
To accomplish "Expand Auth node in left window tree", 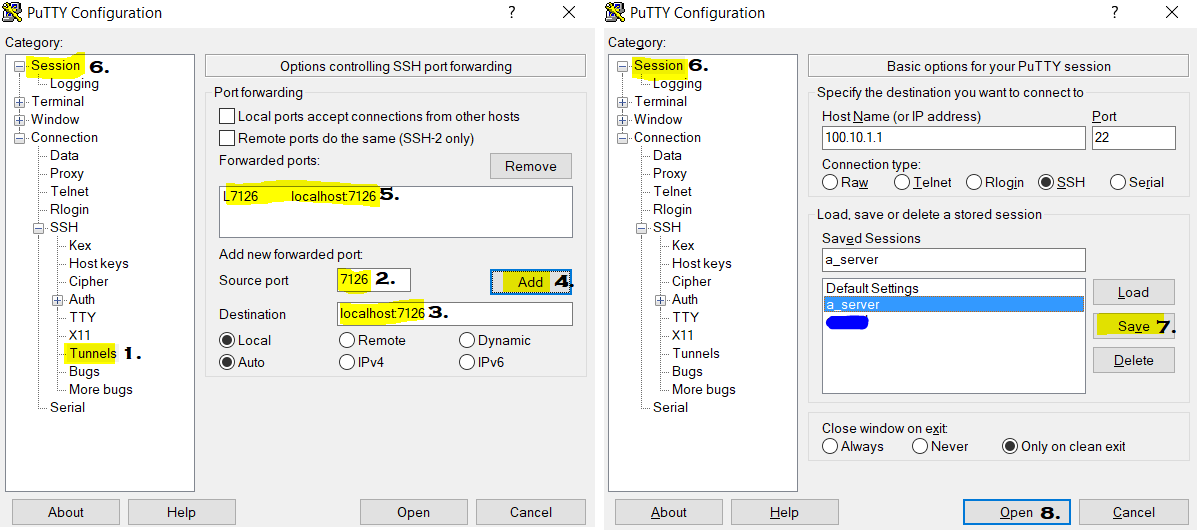I will (x=57, y=300).
